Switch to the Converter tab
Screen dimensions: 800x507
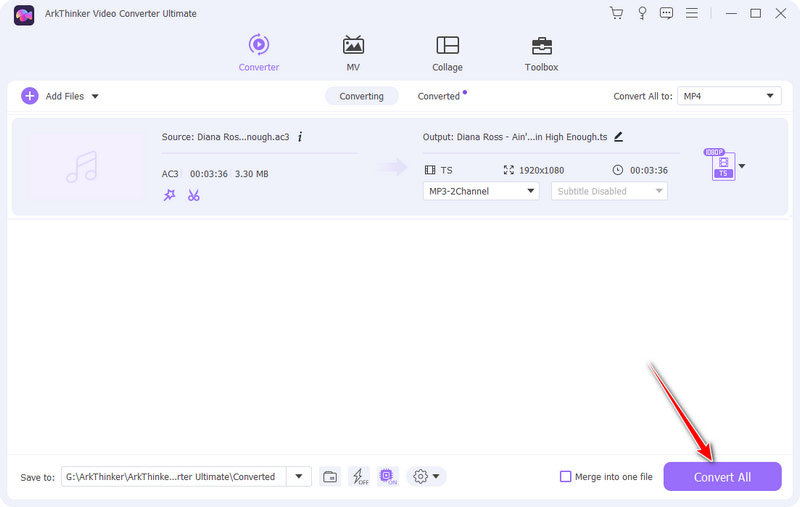tap(259, 53)
